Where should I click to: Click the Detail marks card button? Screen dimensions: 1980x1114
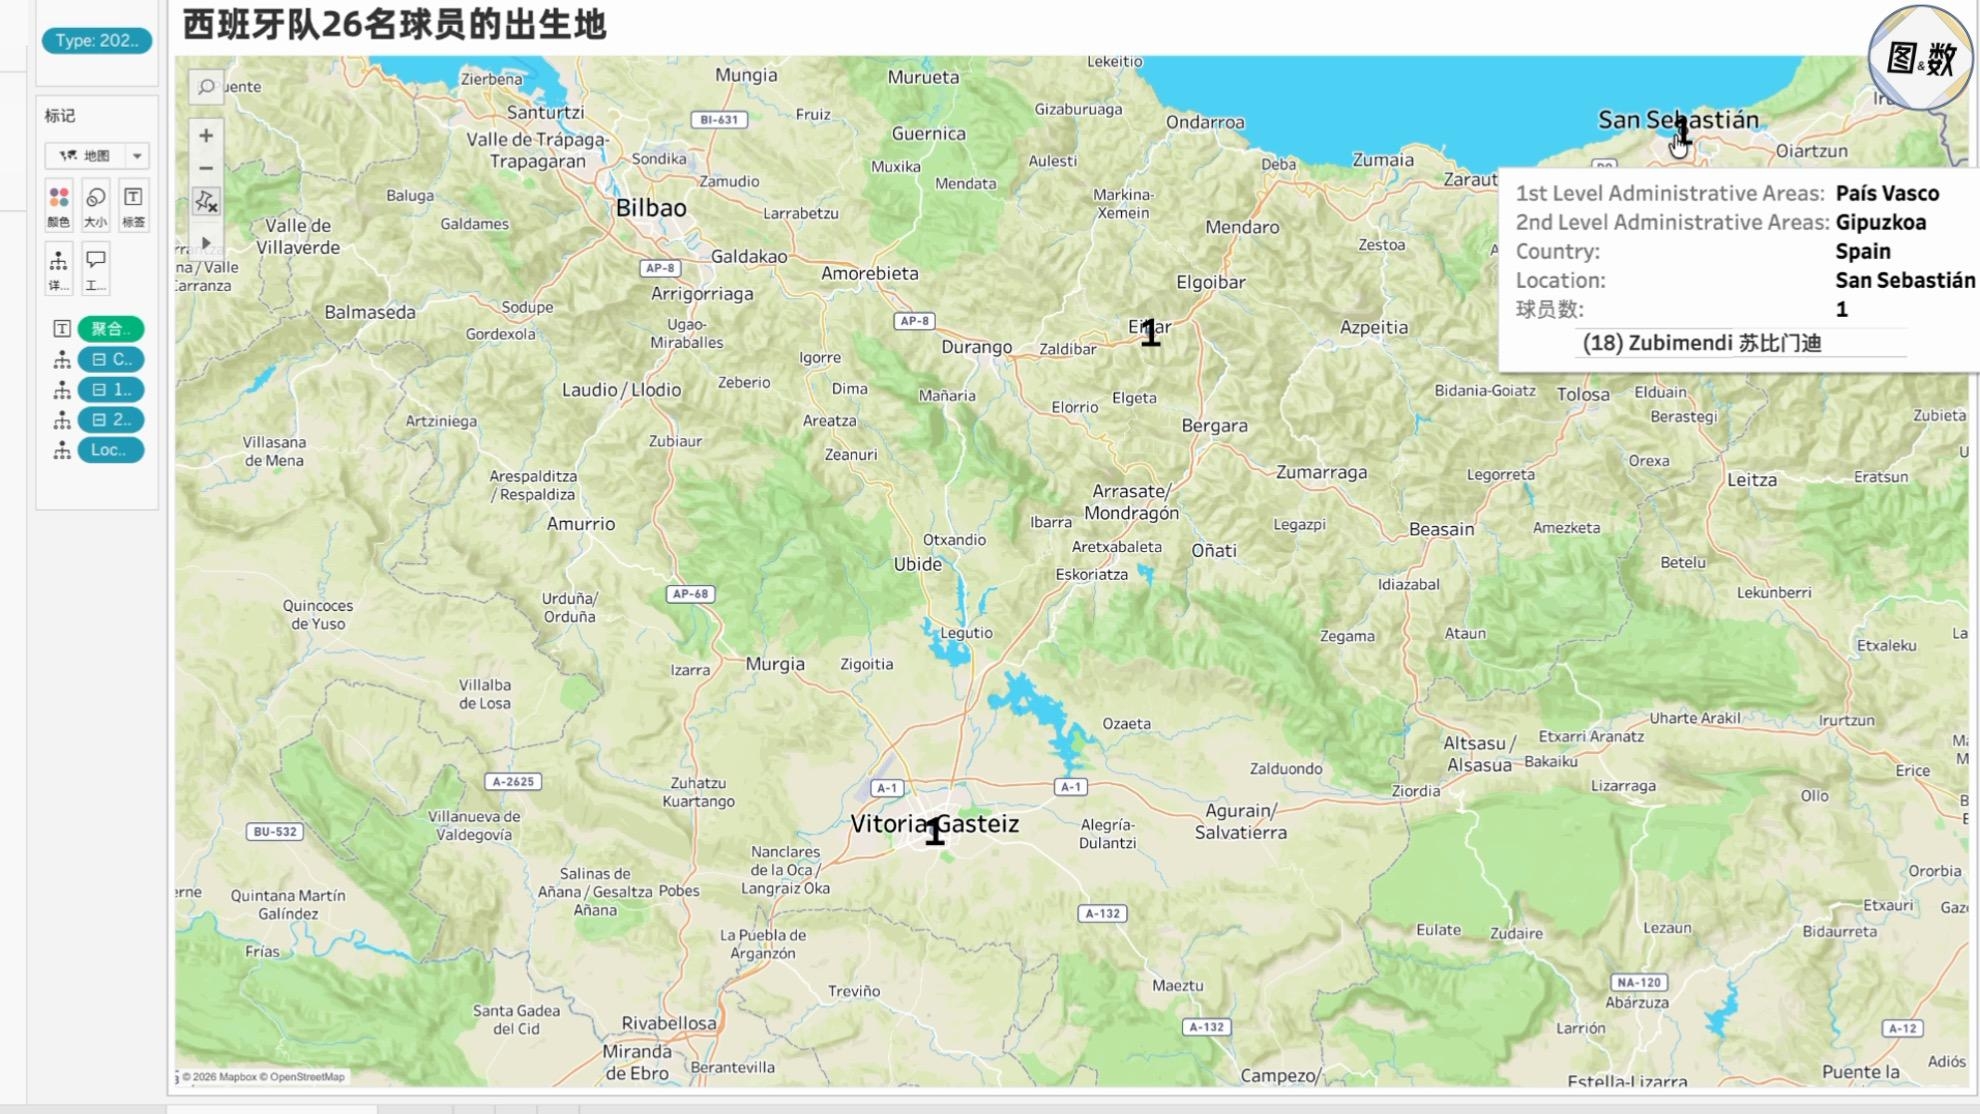click(59, 269)
